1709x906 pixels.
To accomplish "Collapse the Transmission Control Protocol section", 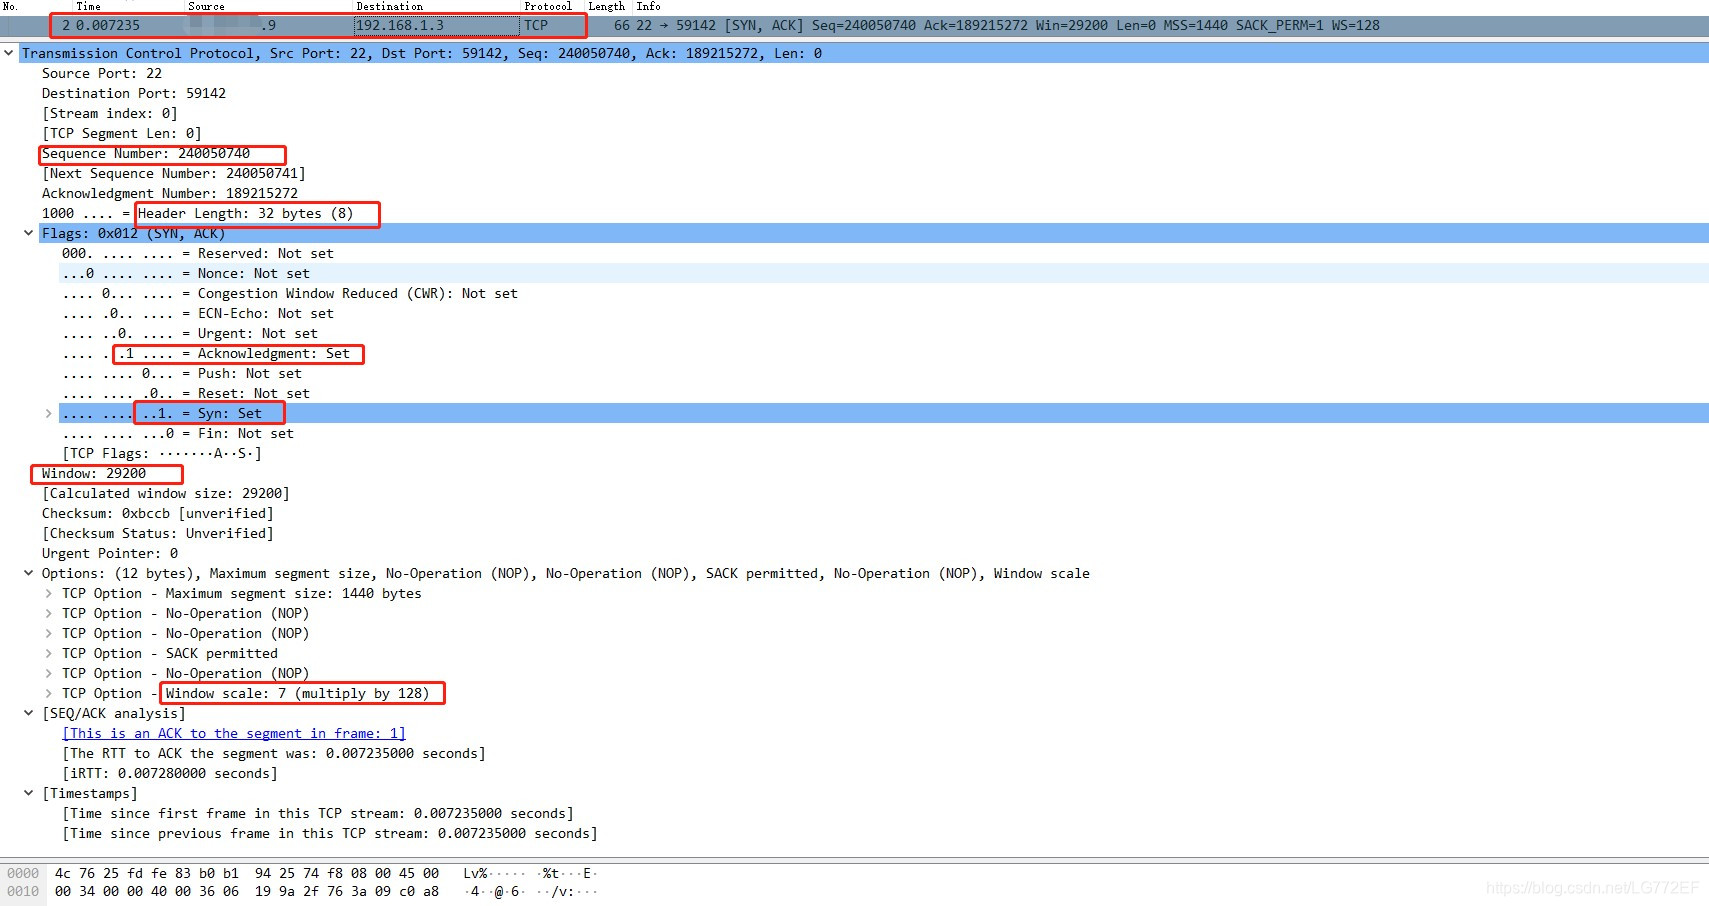I will point(9,53).
